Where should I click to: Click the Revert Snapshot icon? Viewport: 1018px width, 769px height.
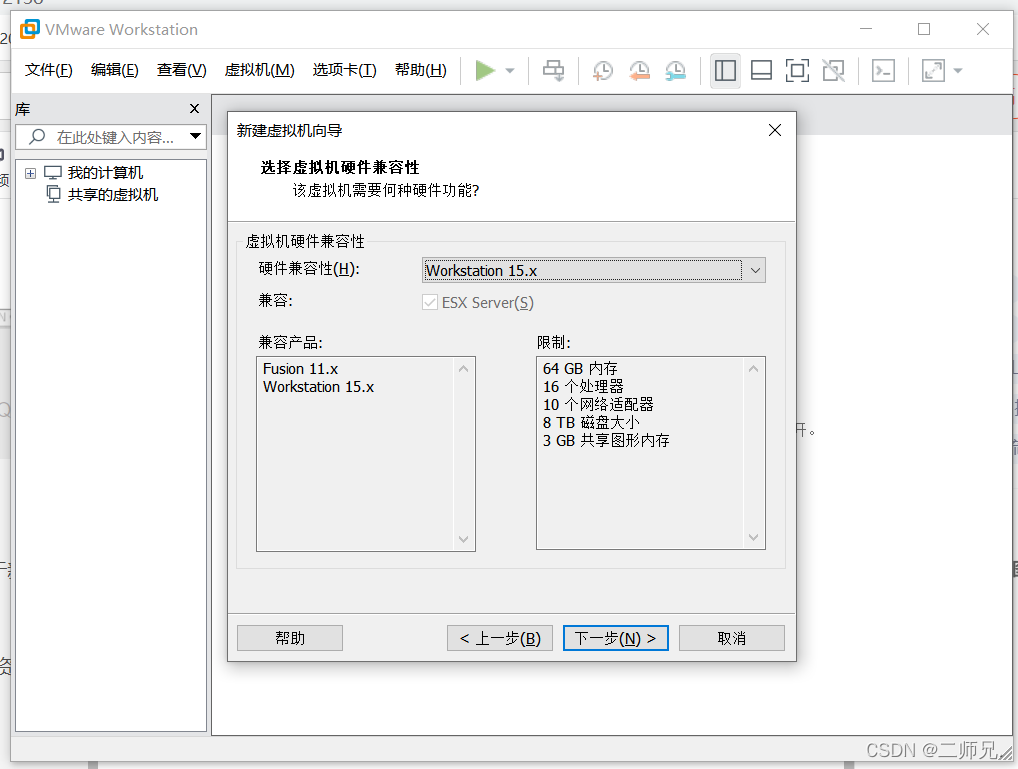640,70
